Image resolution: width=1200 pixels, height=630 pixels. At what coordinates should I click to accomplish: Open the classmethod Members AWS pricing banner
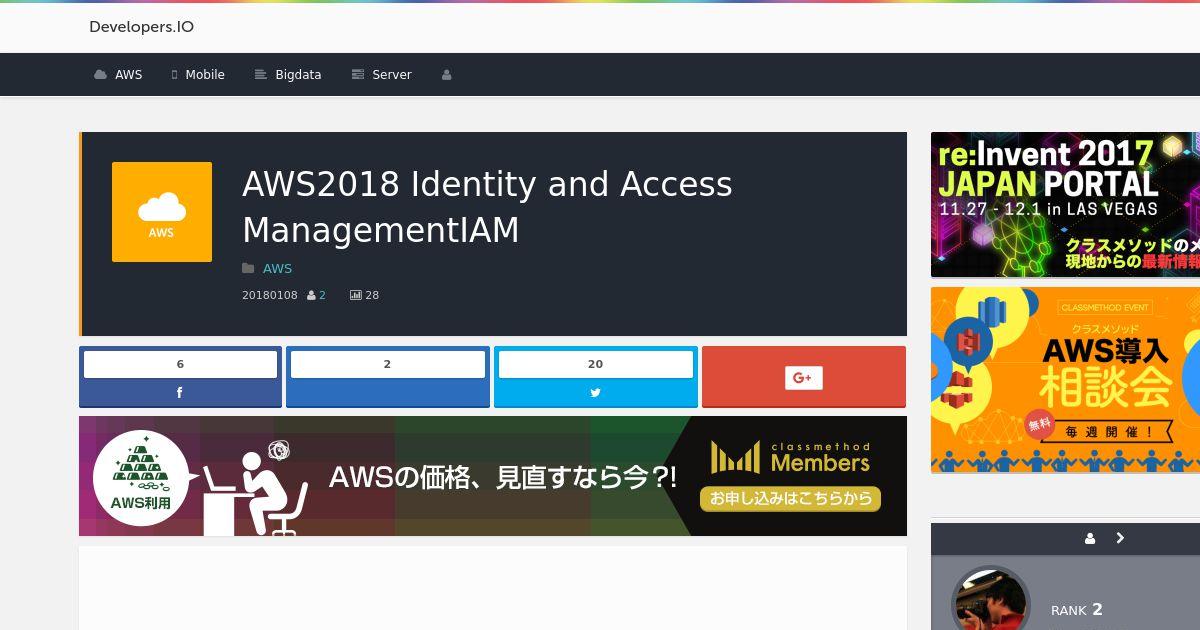(x=493, y=476)
